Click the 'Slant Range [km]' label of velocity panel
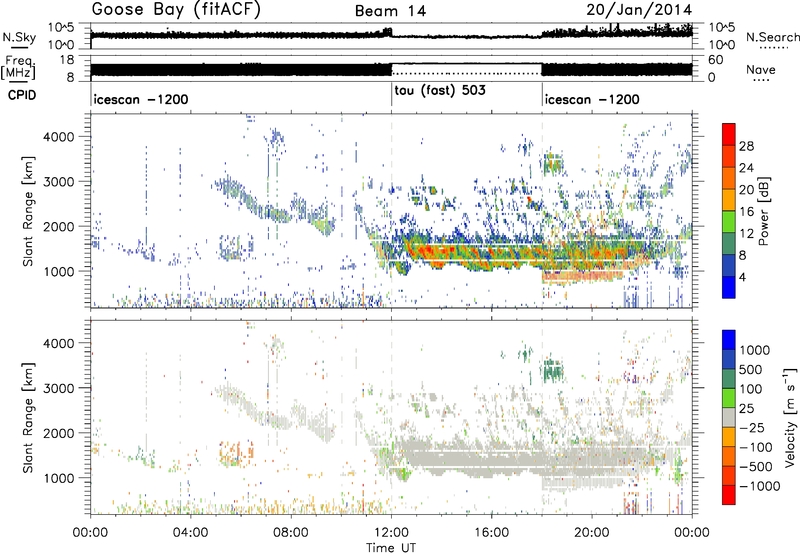800x554 pixels. [28, 418]
